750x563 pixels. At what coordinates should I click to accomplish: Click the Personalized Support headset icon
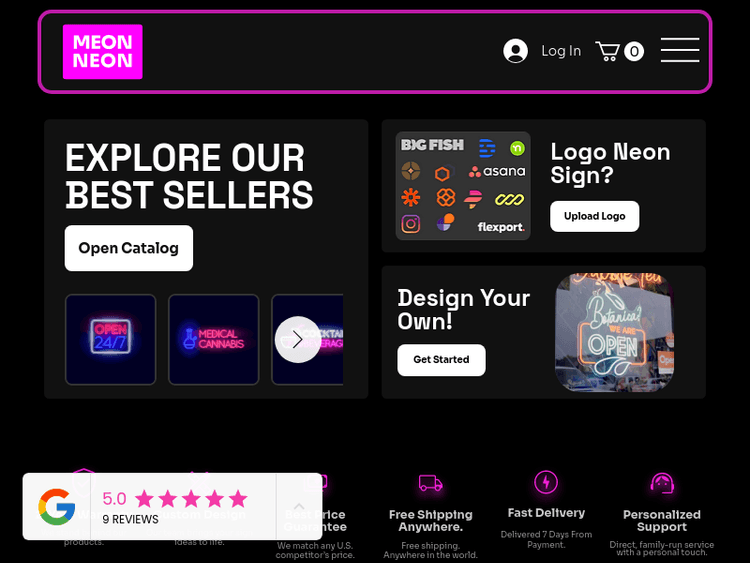click(662, 484)
